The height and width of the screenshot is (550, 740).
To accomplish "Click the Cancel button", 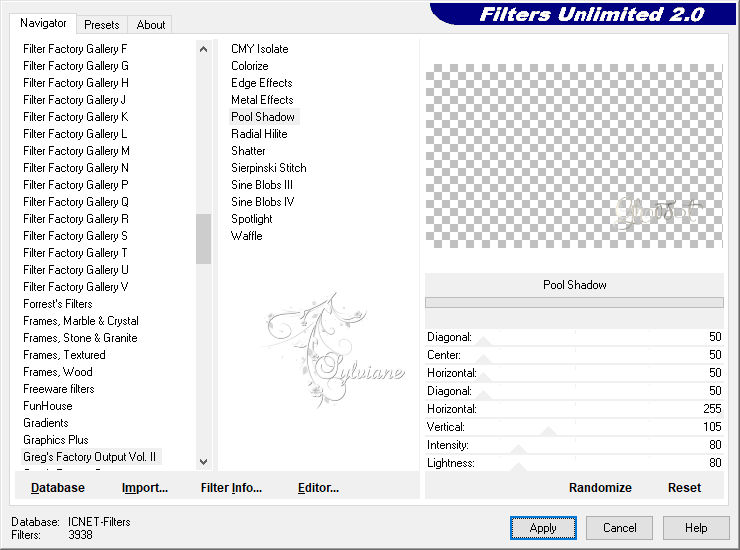I will [619, 528].
